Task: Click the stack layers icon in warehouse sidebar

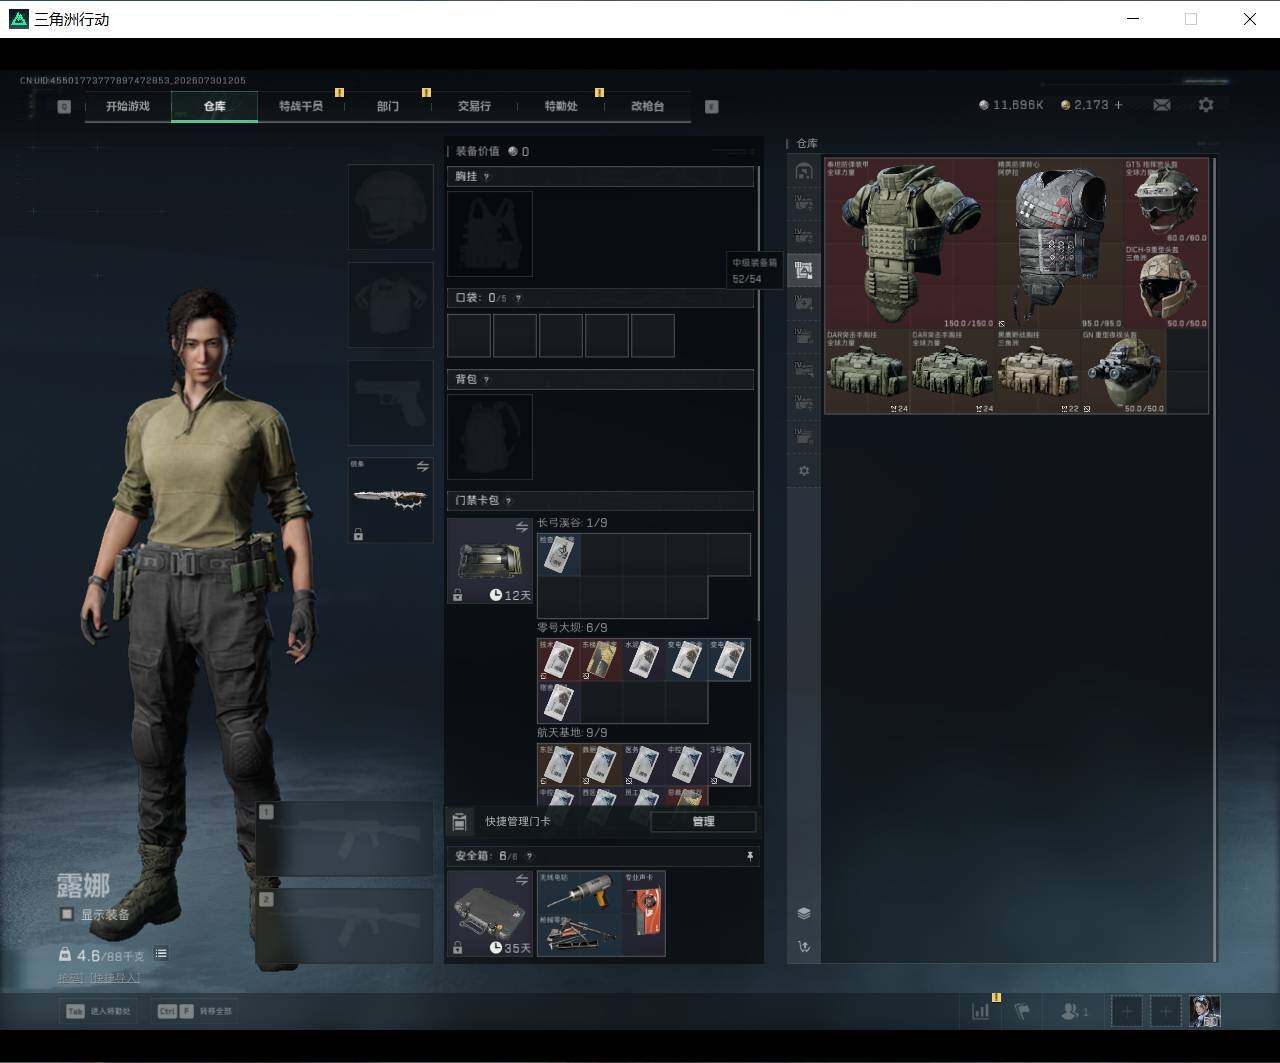Action: tap(804, 913)
